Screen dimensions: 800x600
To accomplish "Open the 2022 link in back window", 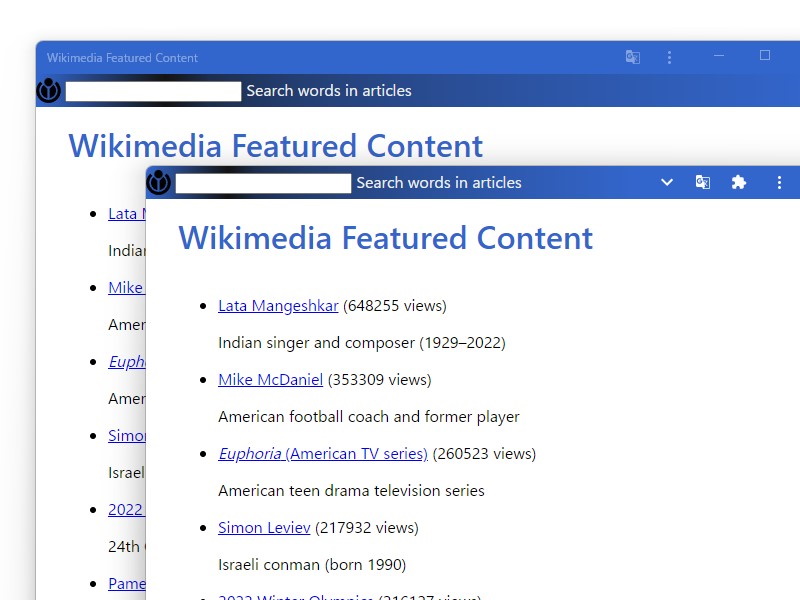I will point(127,510).
